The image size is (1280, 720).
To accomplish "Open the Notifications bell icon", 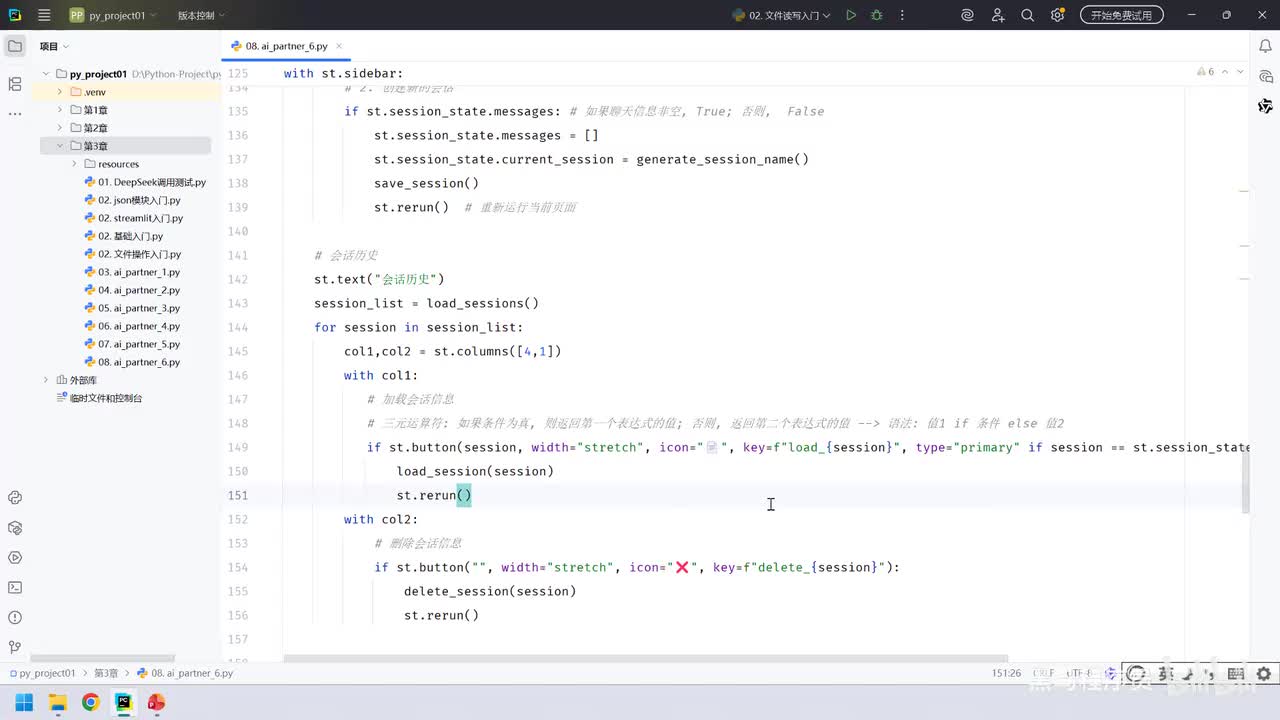I will tap(1265, 46).
